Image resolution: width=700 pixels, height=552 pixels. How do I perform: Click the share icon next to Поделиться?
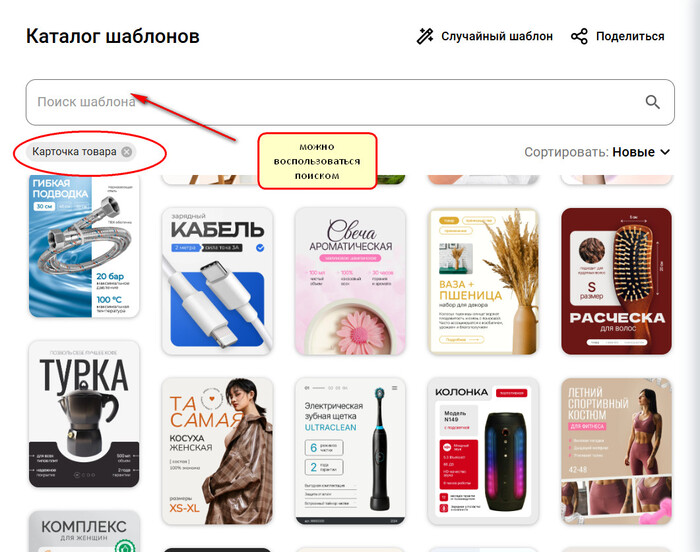point(579,36)
